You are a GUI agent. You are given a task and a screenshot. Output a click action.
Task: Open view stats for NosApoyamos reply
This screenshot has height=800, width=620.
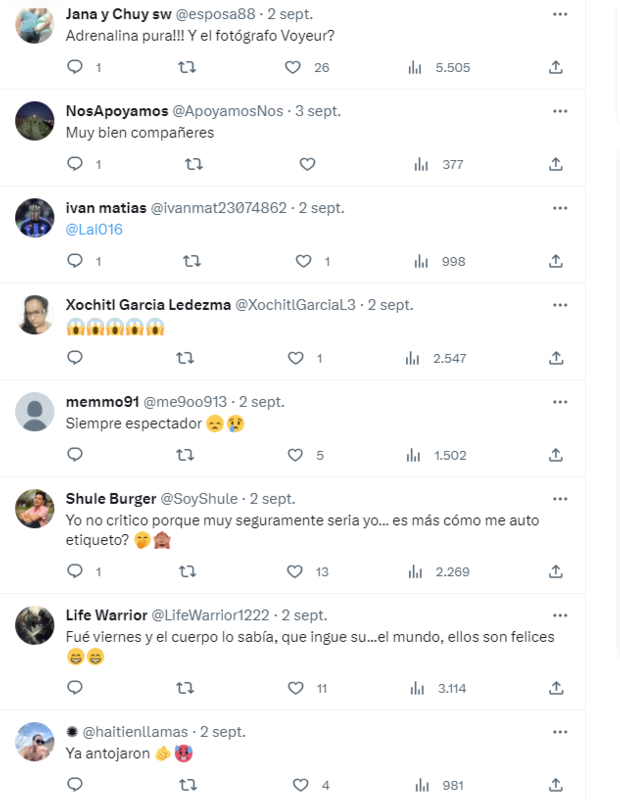pyautogui.click(x=421, y=164)
